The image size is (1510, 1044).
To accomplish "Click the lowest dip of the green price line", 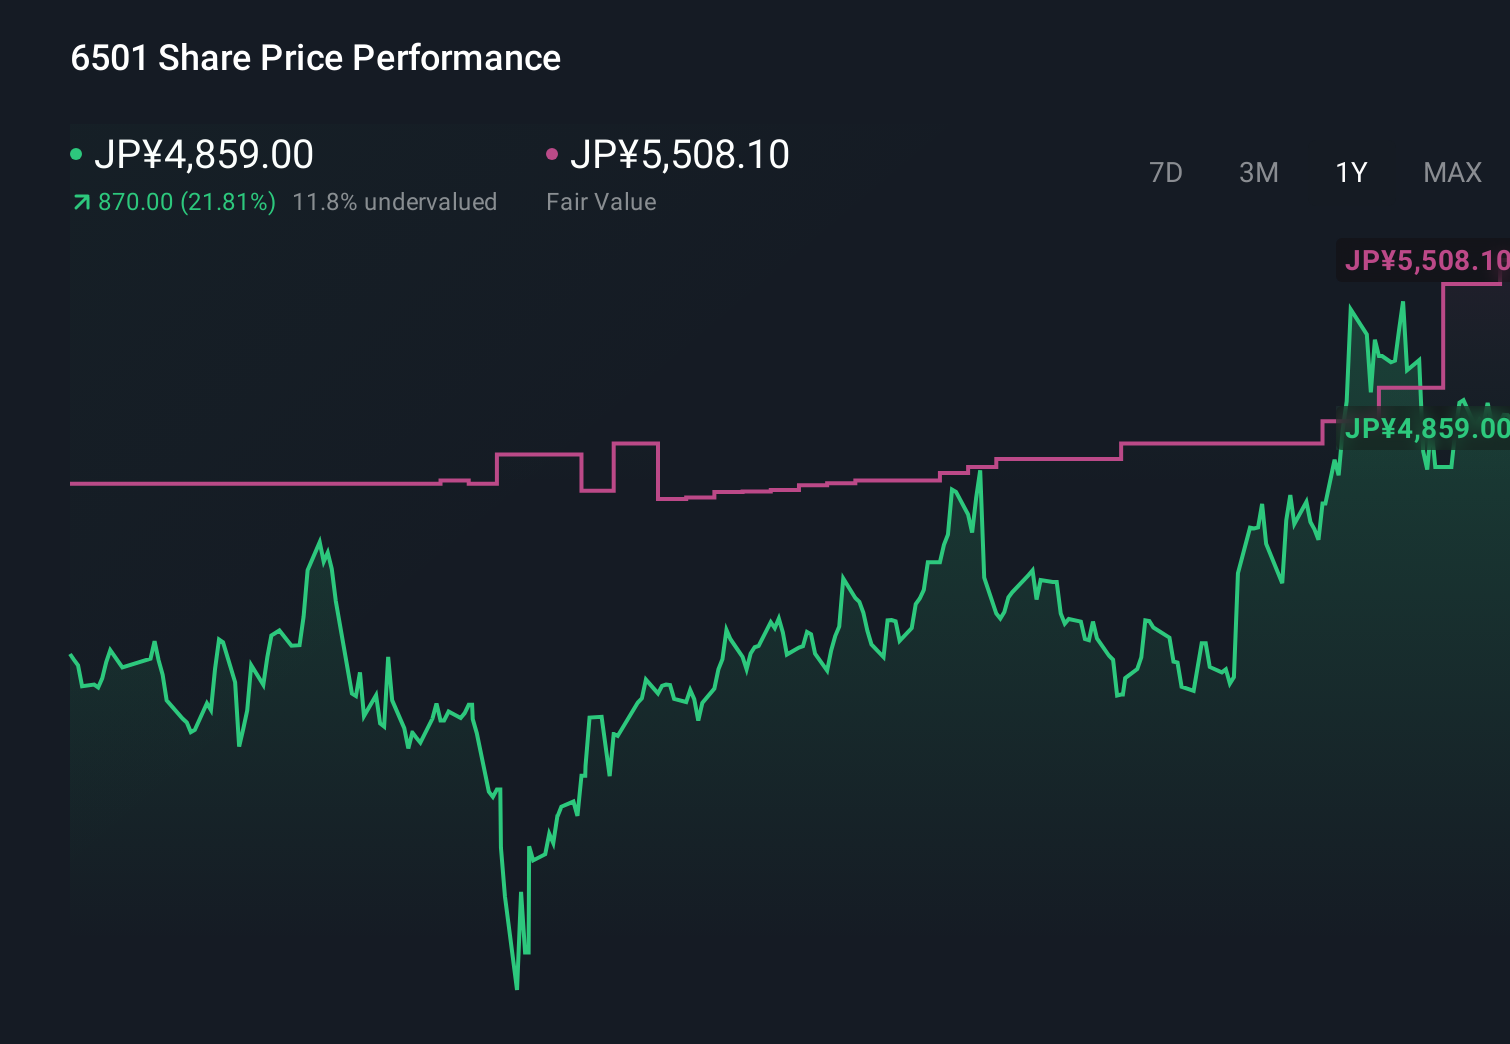I will coord(516,988).
